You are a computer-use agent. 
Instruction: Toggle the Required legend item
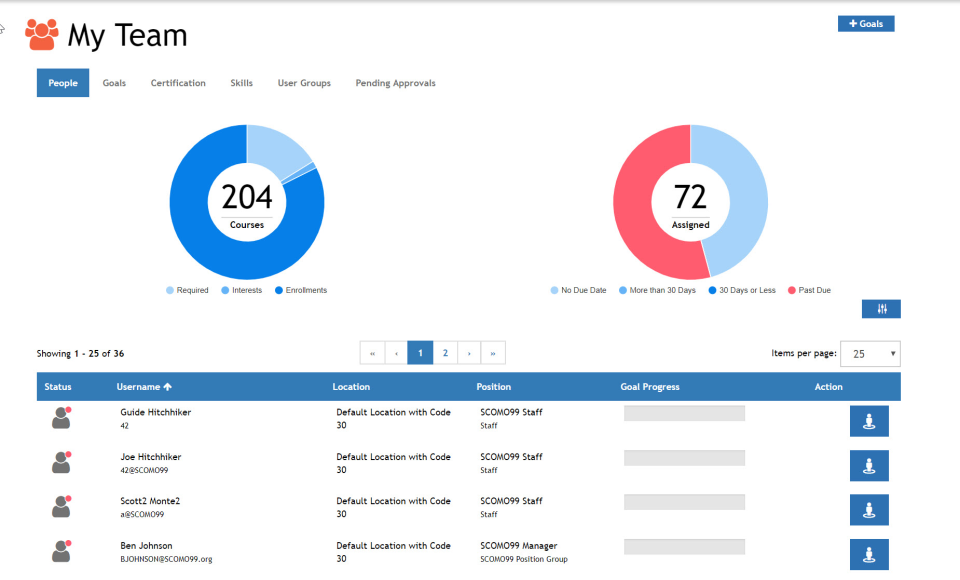187,290
